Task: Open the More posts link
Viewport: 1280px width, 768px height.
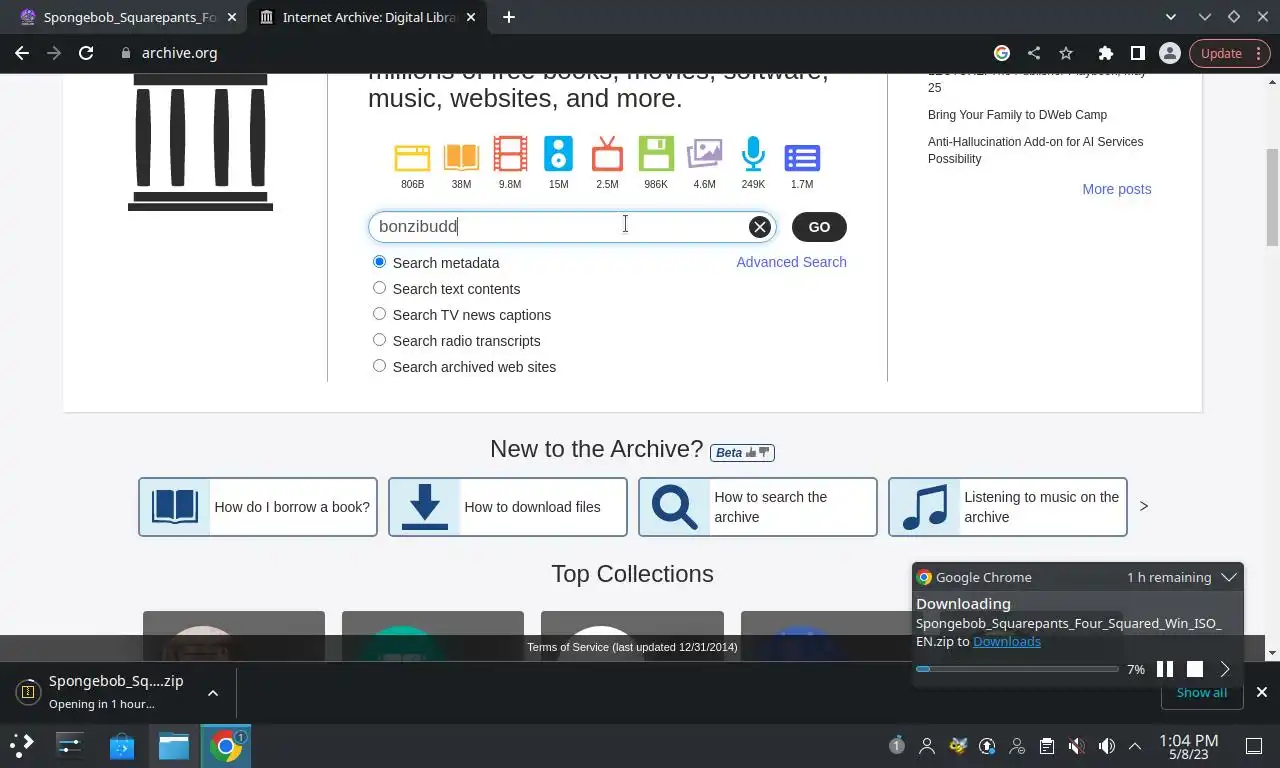Action: coord(1116,189)
